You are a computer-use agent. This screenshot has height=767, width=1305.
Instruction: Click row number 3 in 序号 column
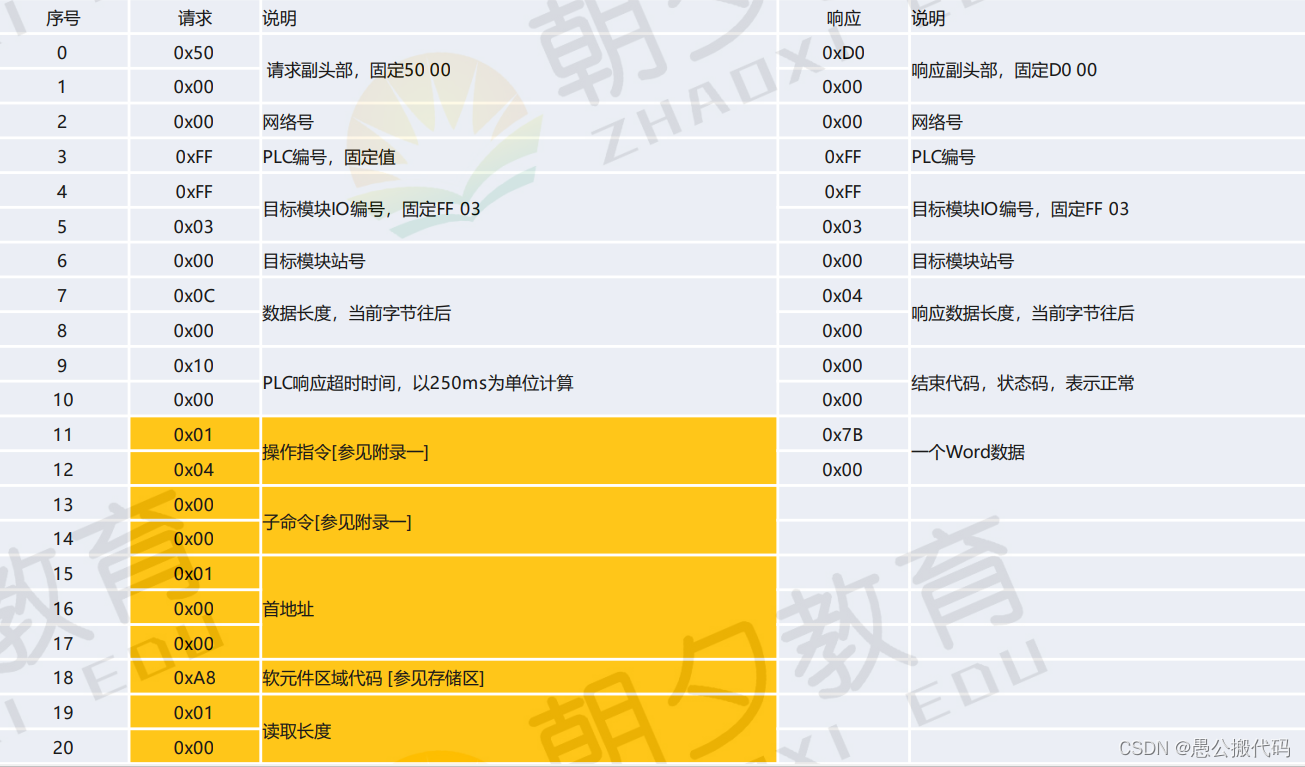pyautogui.click(x=63, y=157)
